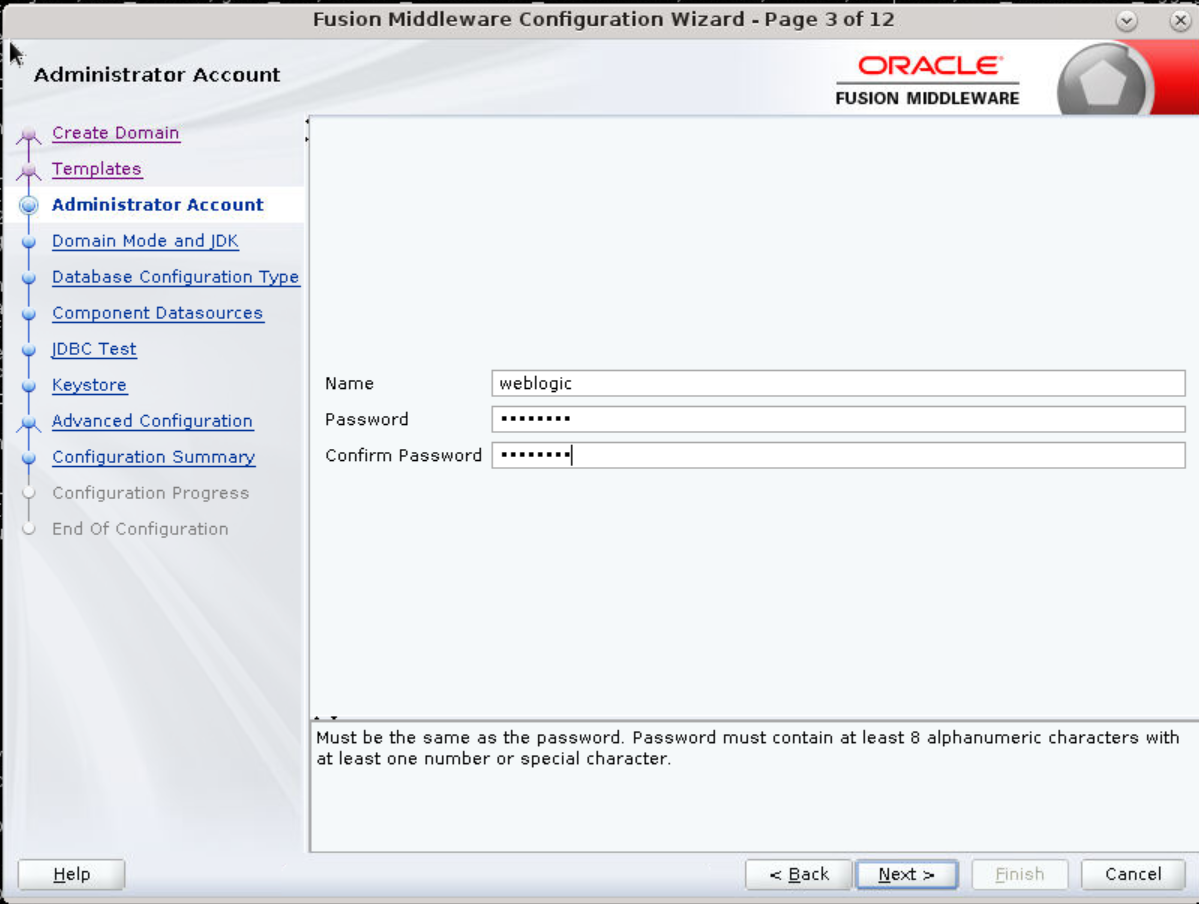Open Advanced Configuration step
Viewport: 1199px width, 904px height.
point(152,421)
